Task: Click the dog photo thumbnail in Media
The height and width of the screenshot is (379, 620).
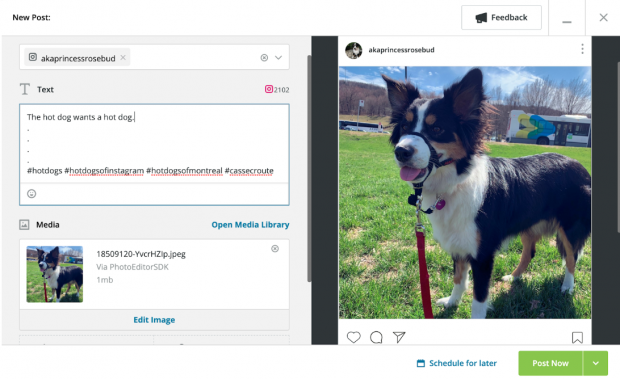Action: pos(55,274)
